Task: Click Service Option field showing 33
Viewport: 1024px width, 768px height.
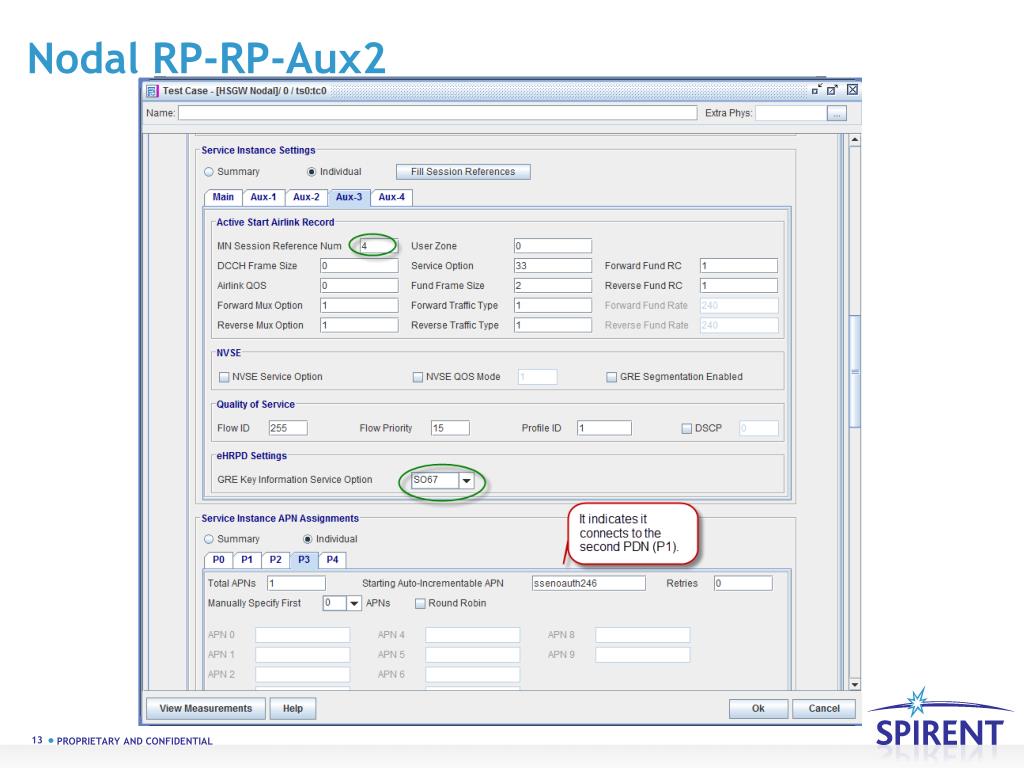Action: click(x=552, y=266)
